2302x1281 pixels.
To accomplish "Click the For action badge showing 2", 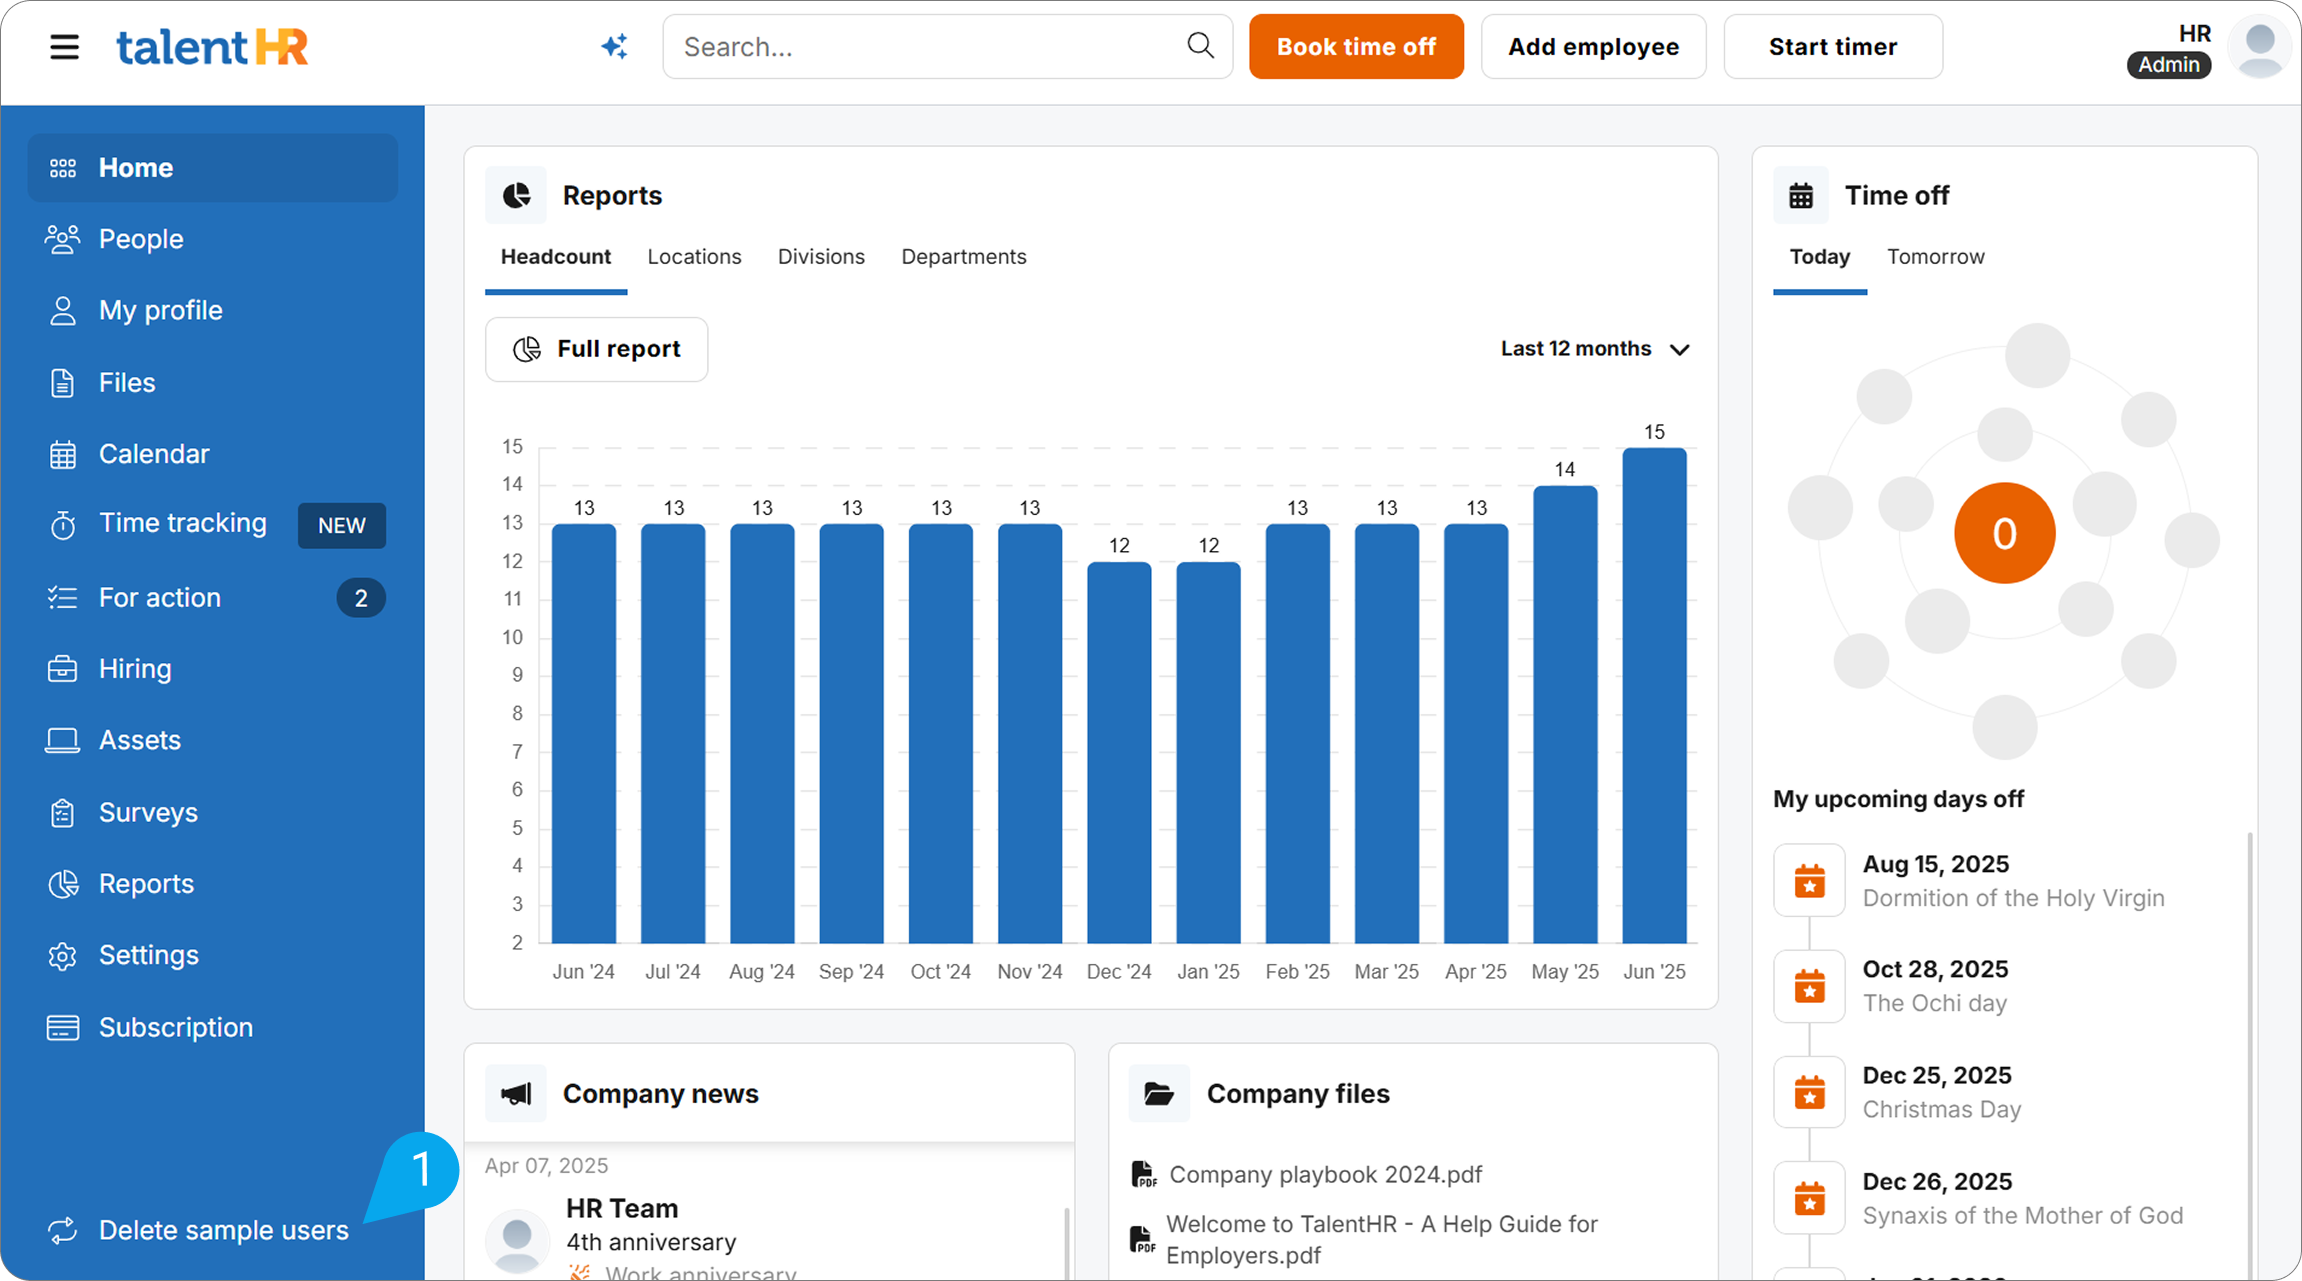I will [361, 598].
